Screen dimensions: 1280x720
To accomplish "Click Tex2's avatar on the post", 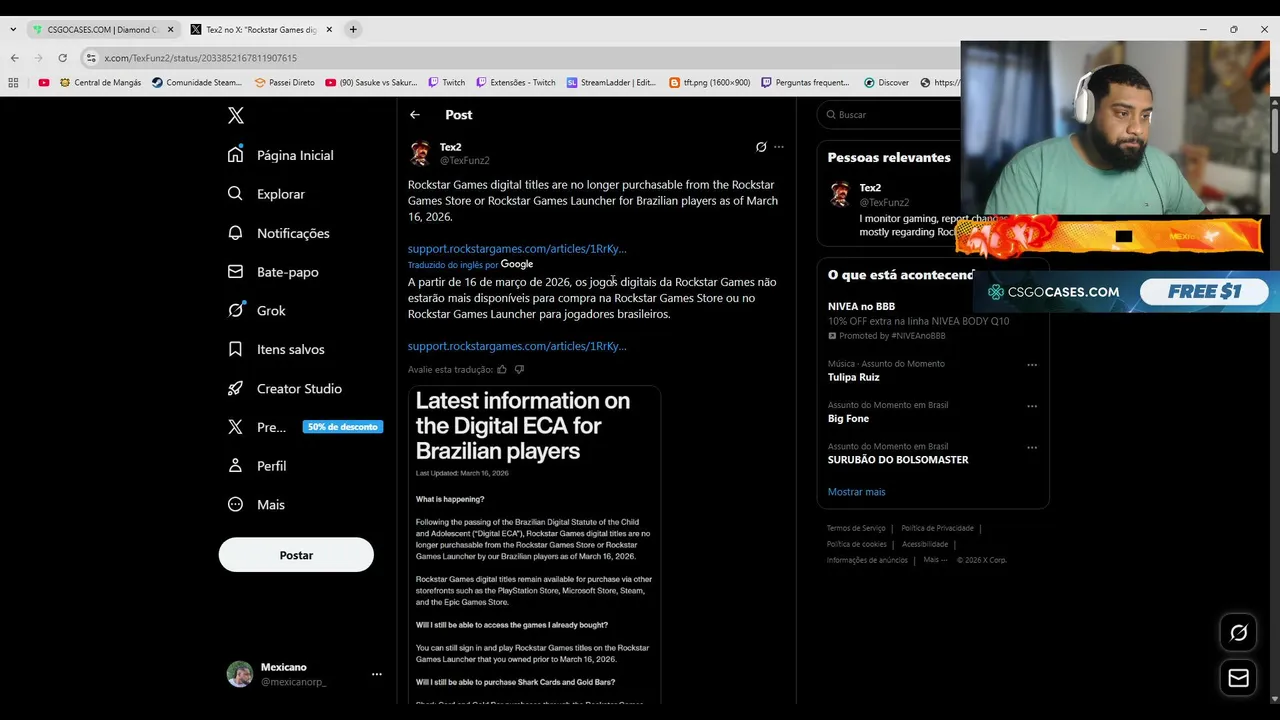I will [420, 153].
